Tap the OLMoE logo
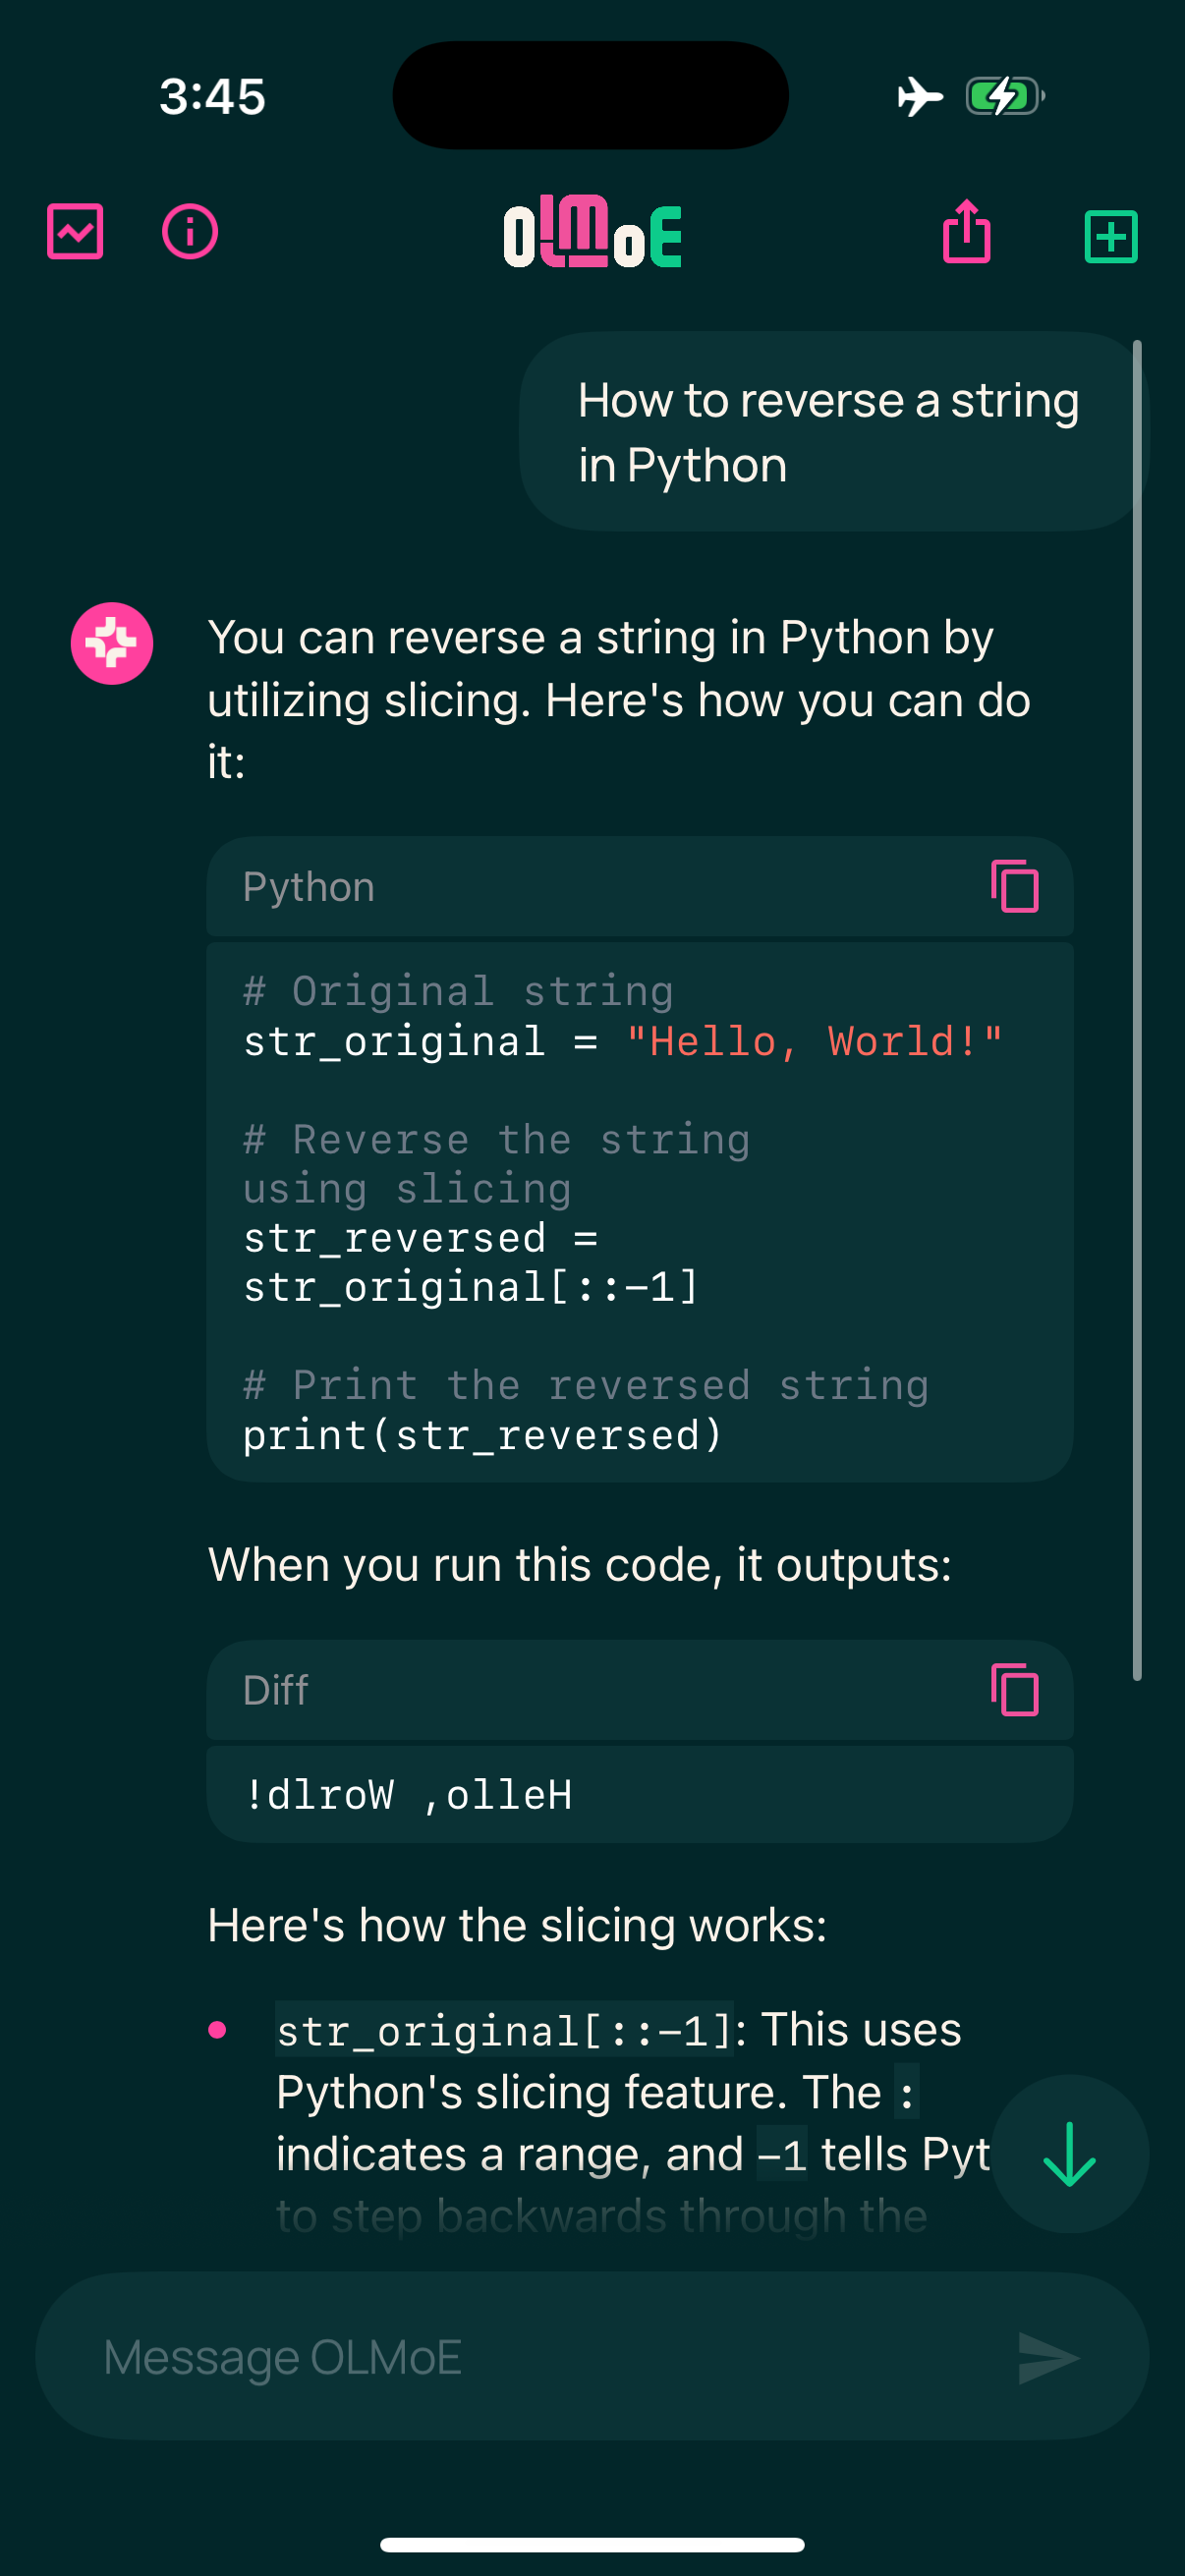This screenshot has height=2576, width=1185. coord(592,232)
